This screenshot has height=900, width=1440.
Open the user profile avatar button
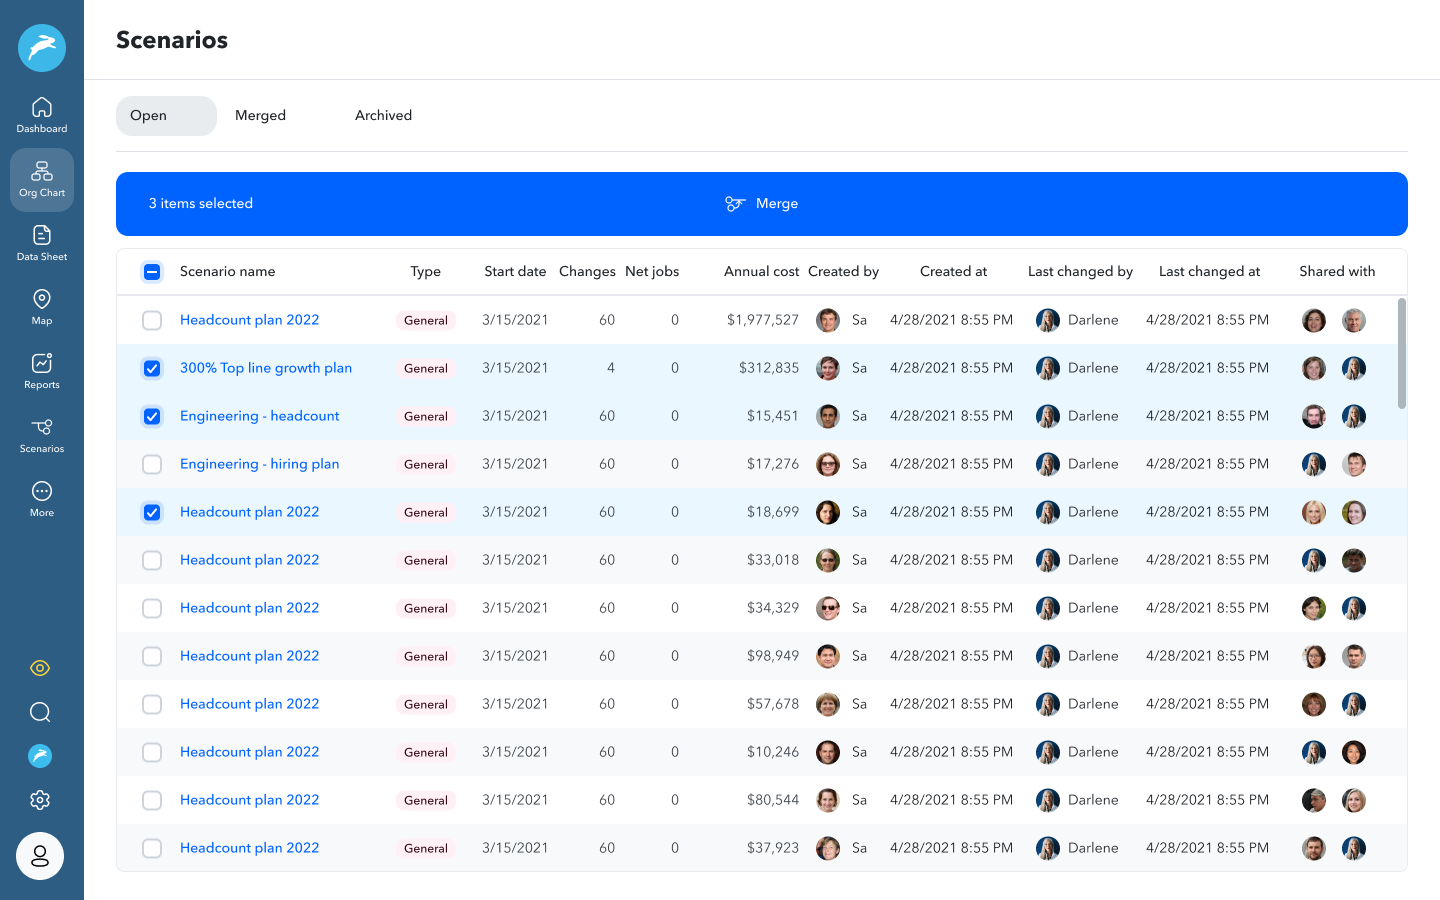(x=40, y=856)
